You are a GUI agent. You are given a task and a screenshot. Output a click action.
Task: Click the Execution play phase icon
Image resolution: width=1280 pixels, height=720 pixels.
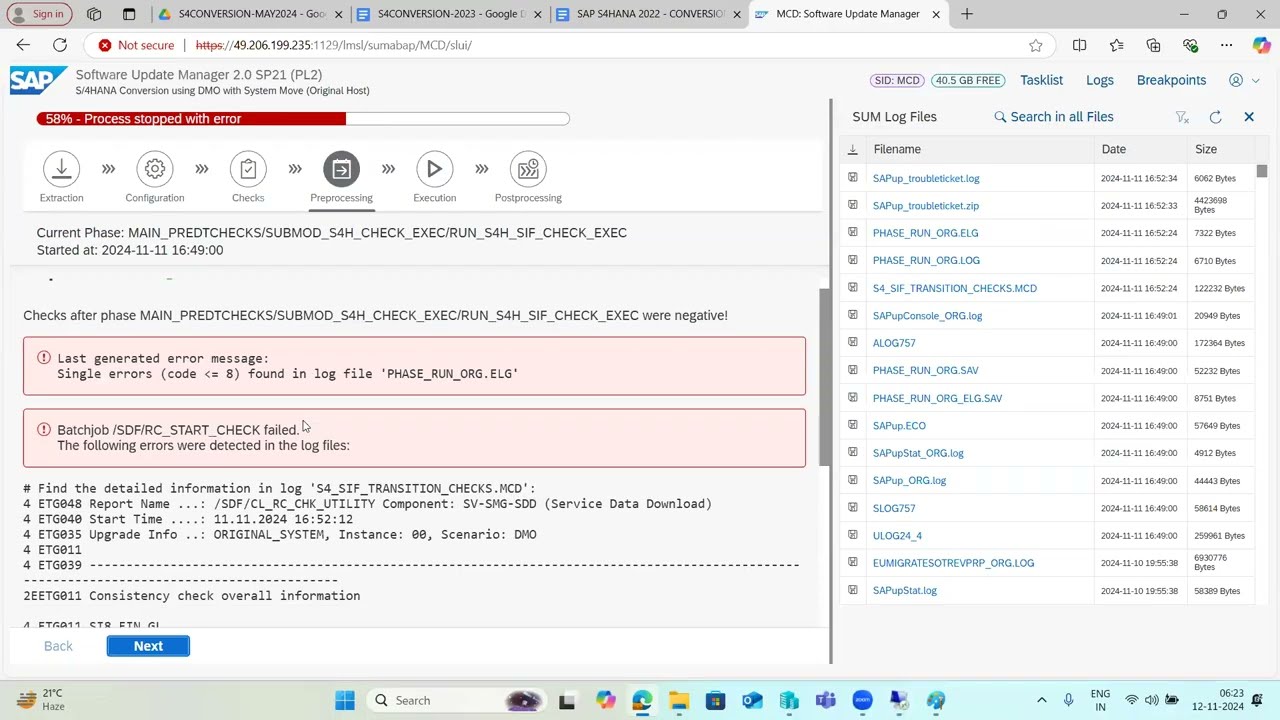434,169
